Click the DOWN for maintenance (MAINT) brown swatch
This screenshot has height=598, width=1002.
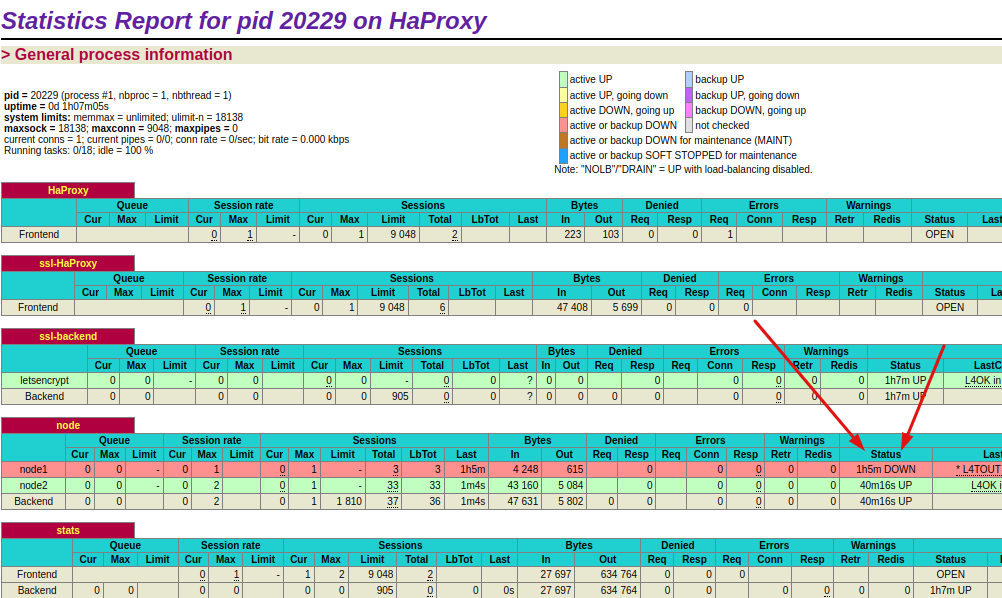563,140
